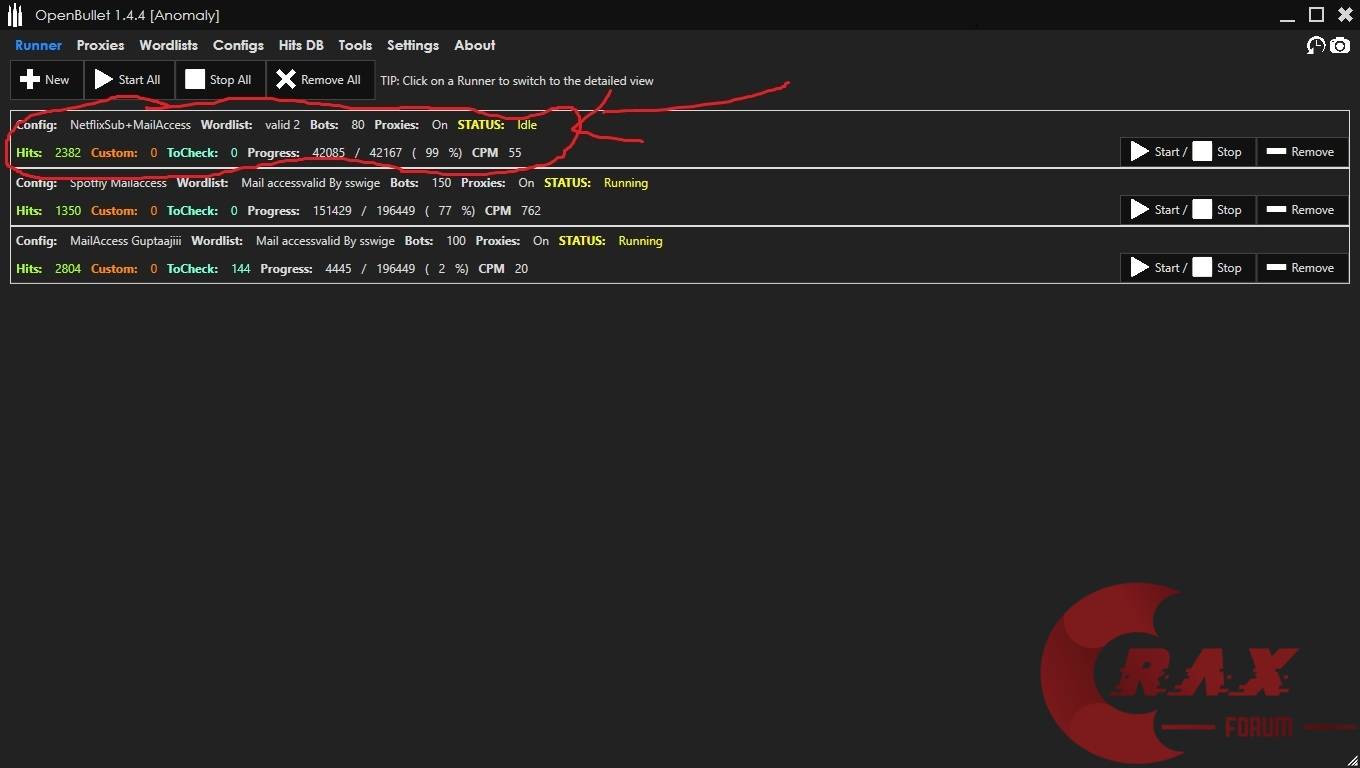This screenshot has height=768, width=1360.
Task: Open the Proxies tab
Action: pos(100,45)
